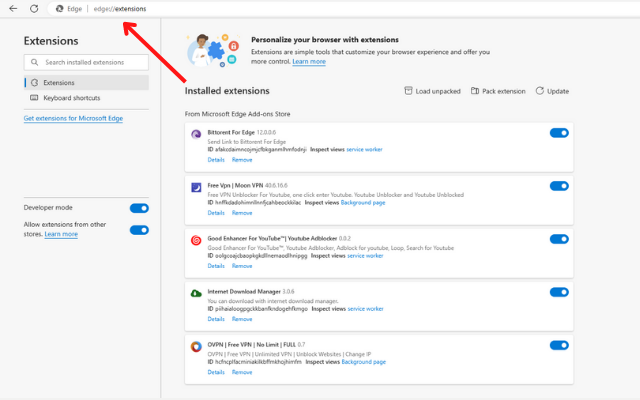Select Extensions in the sidebar
Viewport: 640px width, 400px height.
[86, 82]
